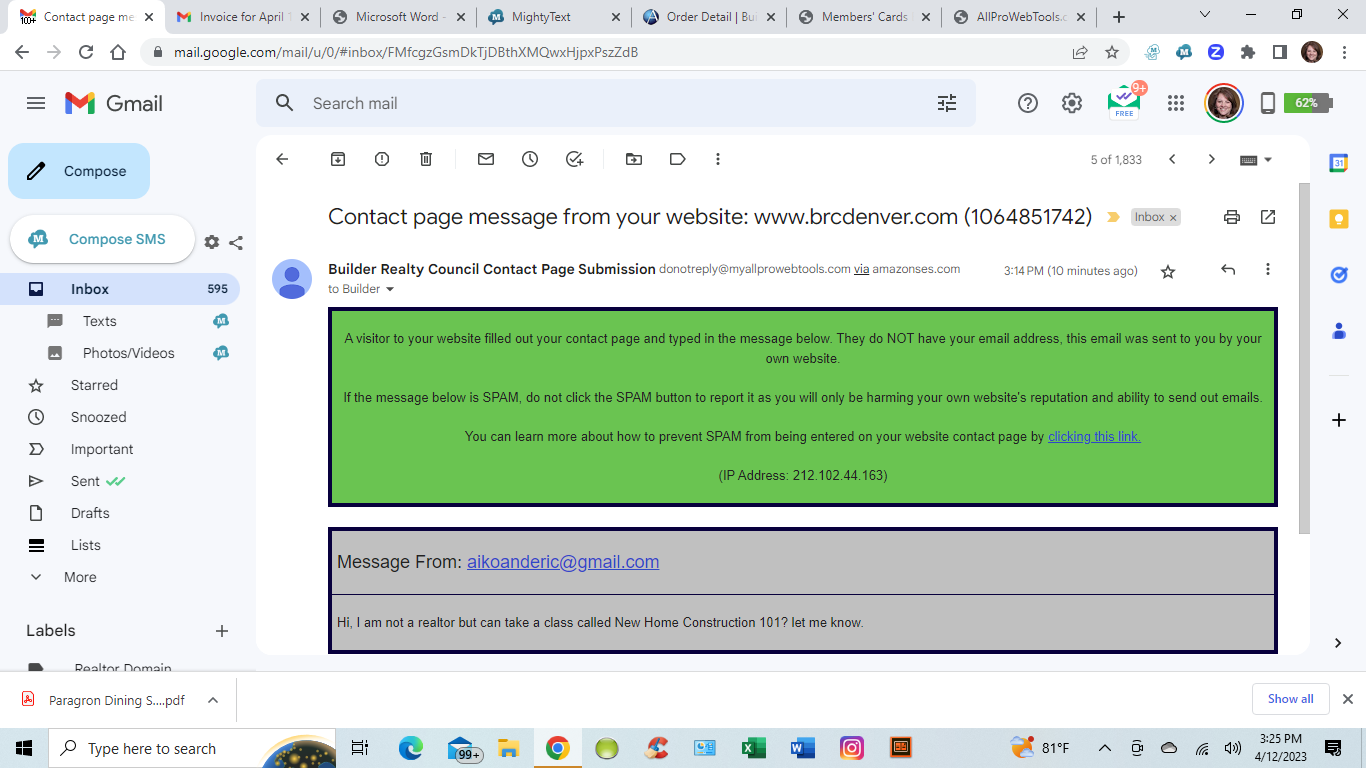
Task: Open the Move to folder icon
Action: [x=634, y=159]
